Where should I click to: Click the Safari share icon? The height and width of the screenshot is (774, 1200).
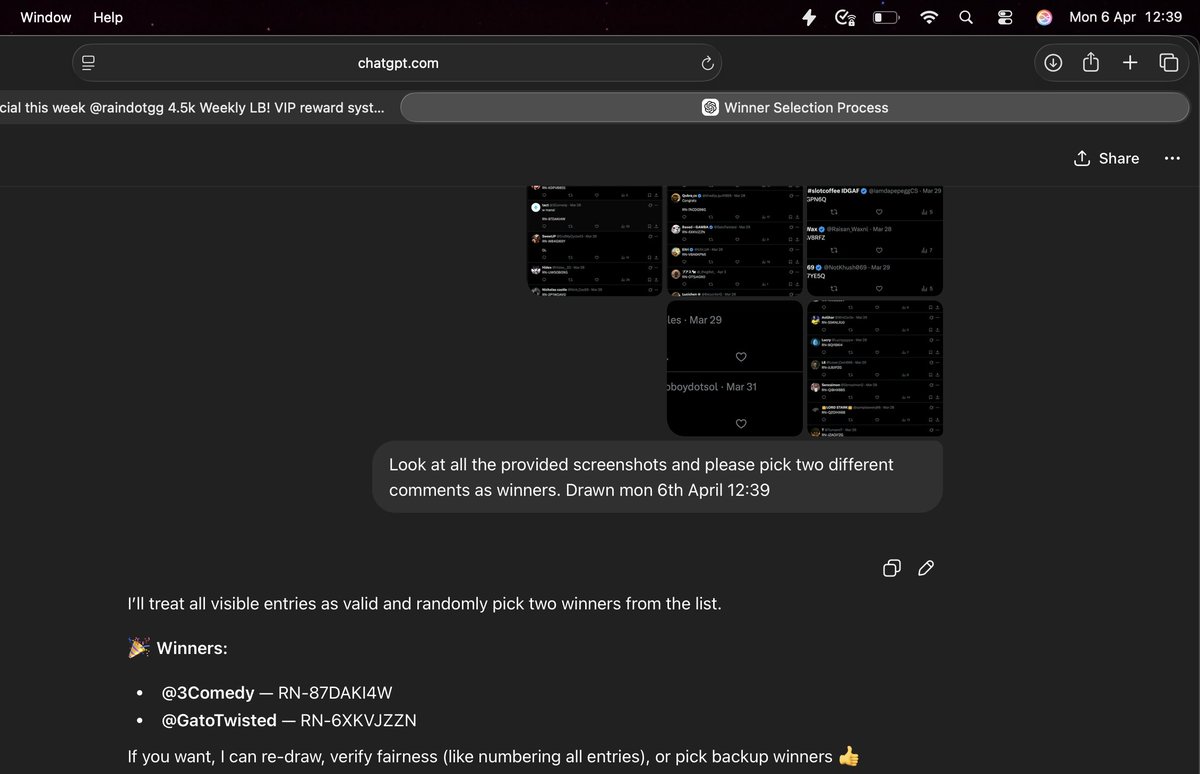pyautogui.click(x=1091, y=63)
